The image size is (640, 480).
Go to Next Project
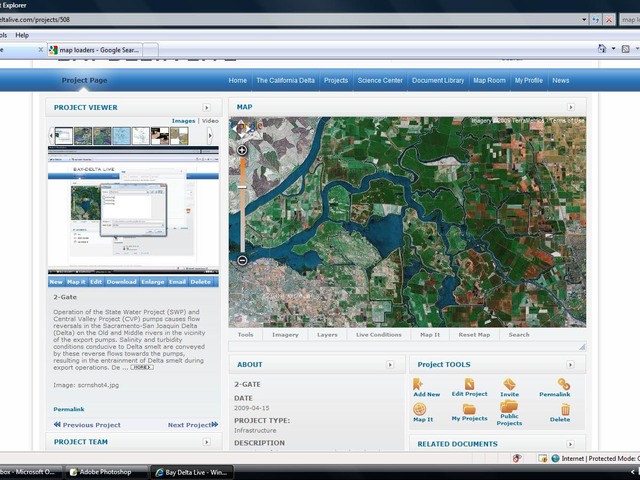(193, 425)
